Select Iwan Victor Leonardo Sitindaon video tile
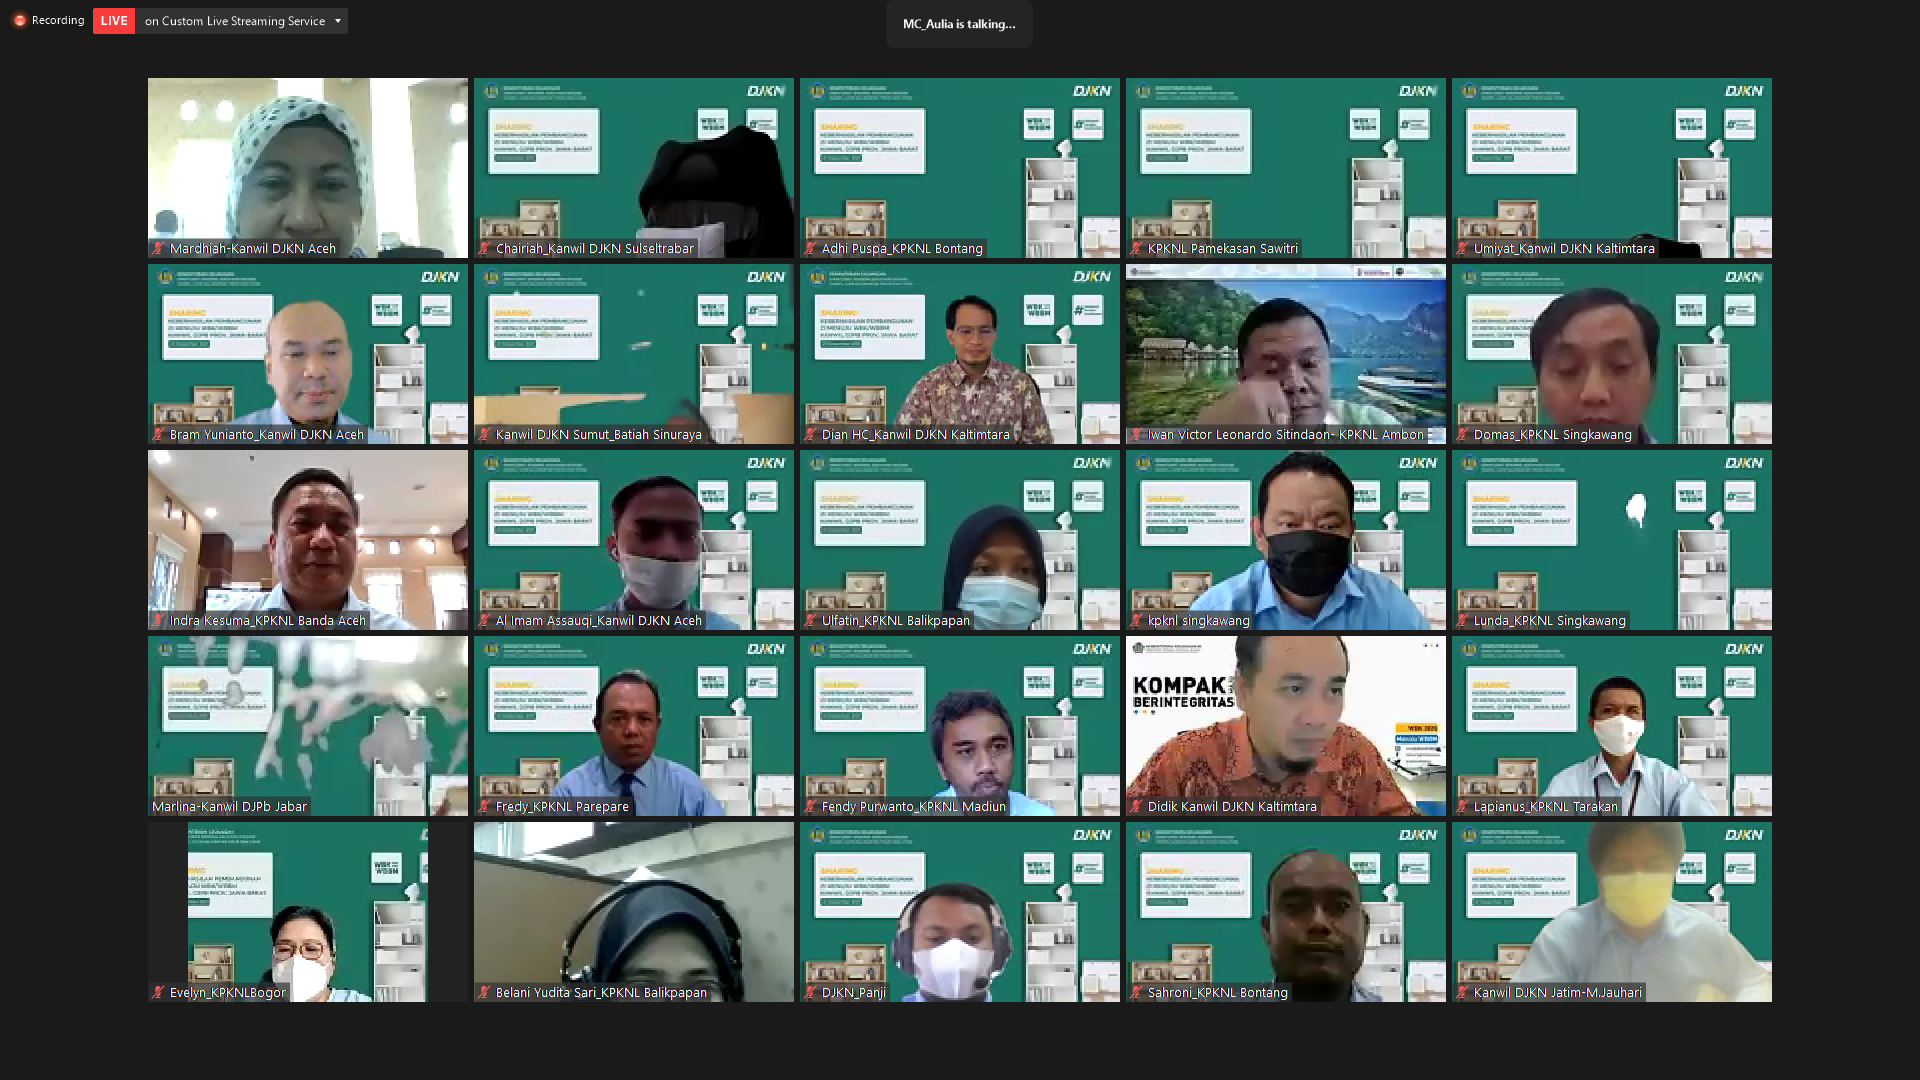Image resolution: width=1920 pixels, height=1080 pixels. (x=1285, y=353)
